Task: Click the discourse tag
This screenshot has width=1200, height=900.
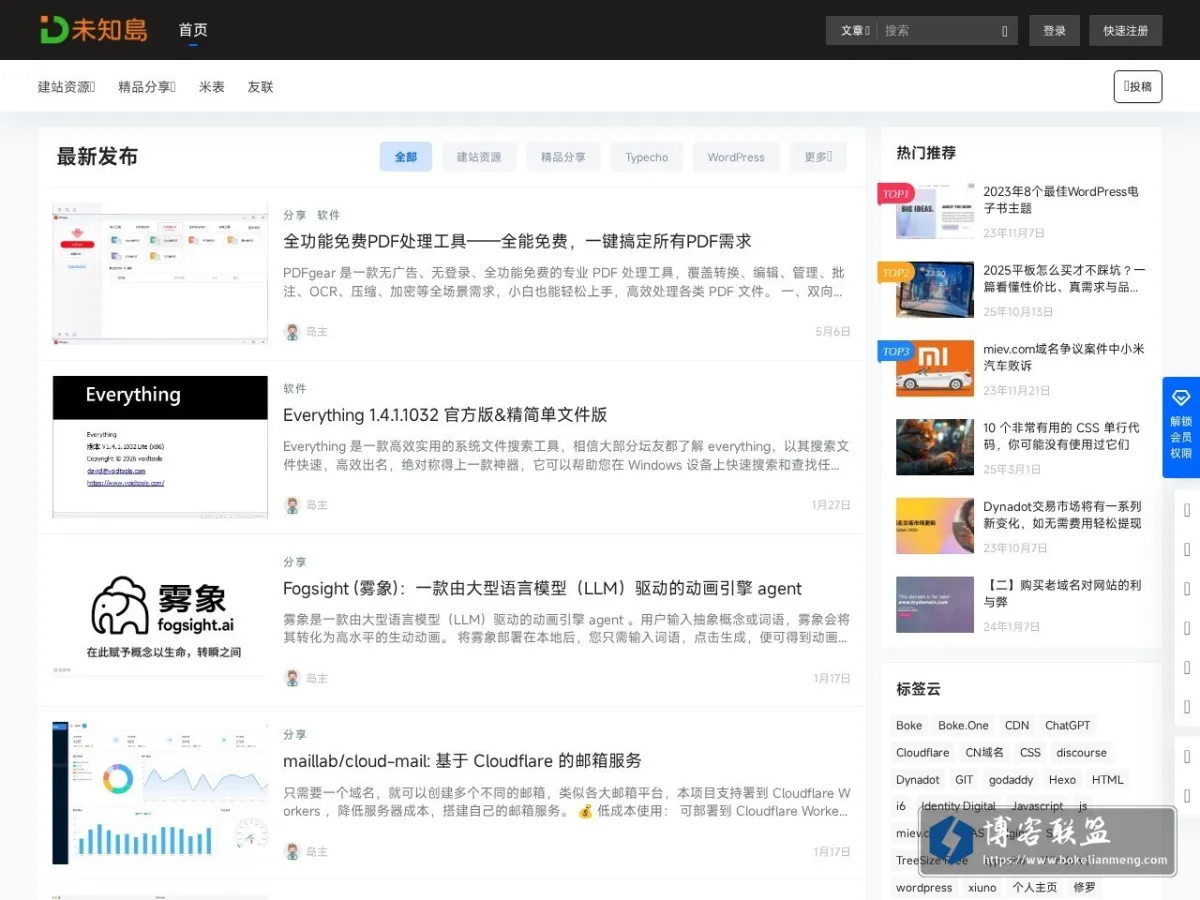Action: [x=1082, y=753]
